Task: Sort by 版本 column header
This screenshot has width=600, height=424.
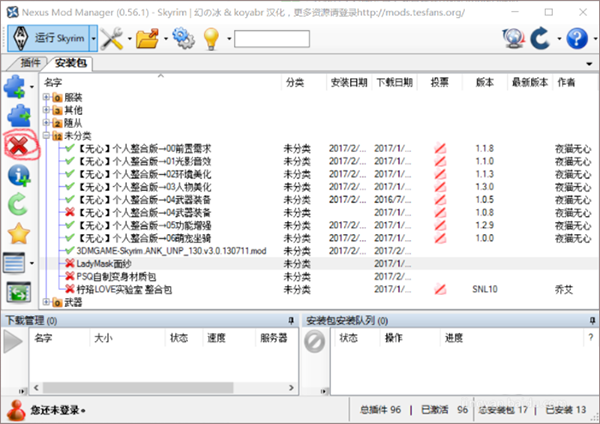Action: tap(484, 82)
